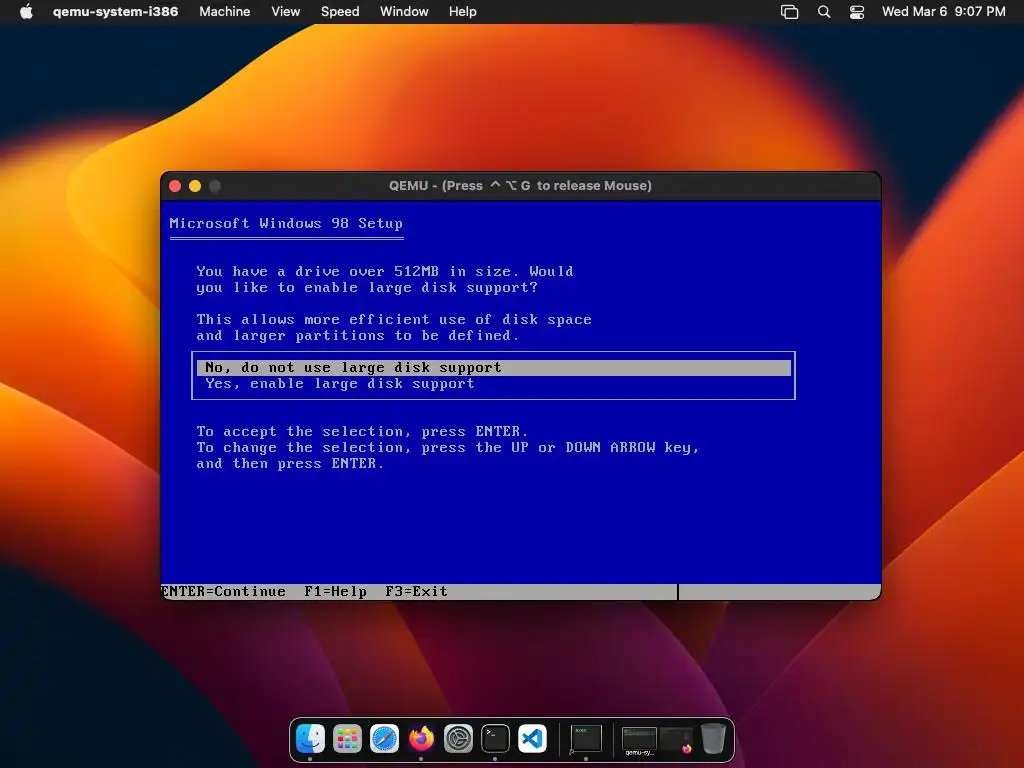Open Stage Manager icon in menu bar
Viewport: 1024px width, 768px height.
click(790, 12)
